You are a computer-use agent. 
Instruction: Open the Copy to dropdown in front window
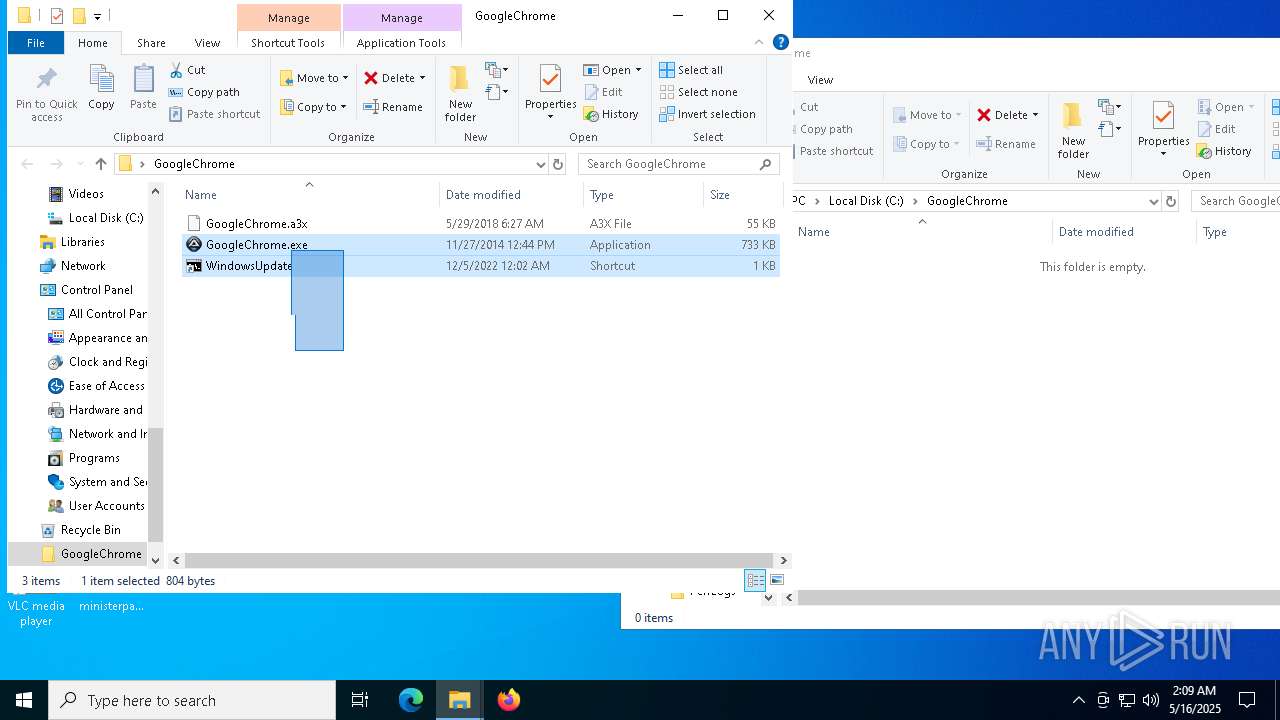point(313,107)
